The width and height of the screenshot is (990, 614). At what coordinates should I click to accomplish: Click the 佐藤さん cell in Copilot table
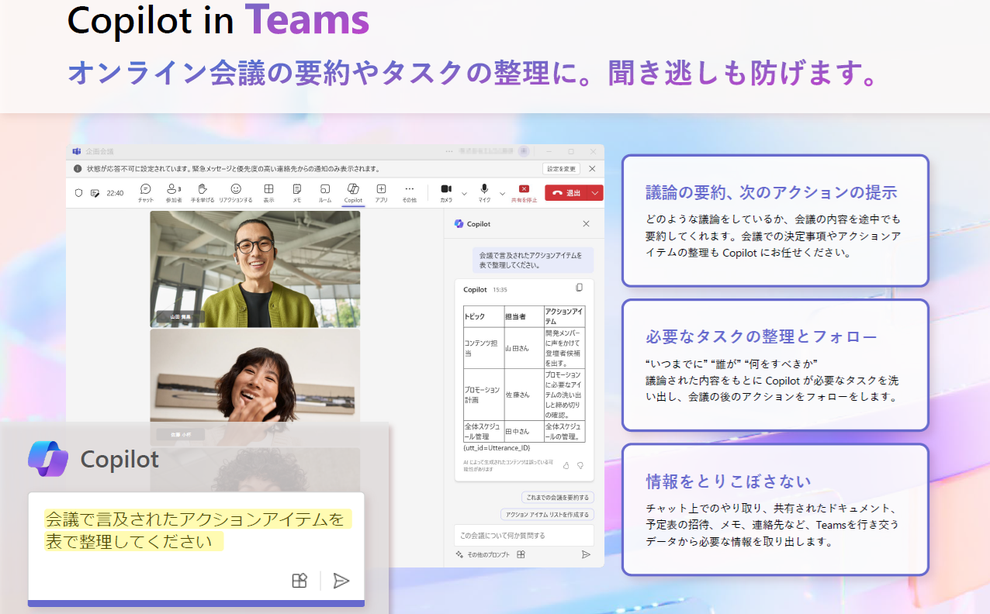[x=523, y=395]
